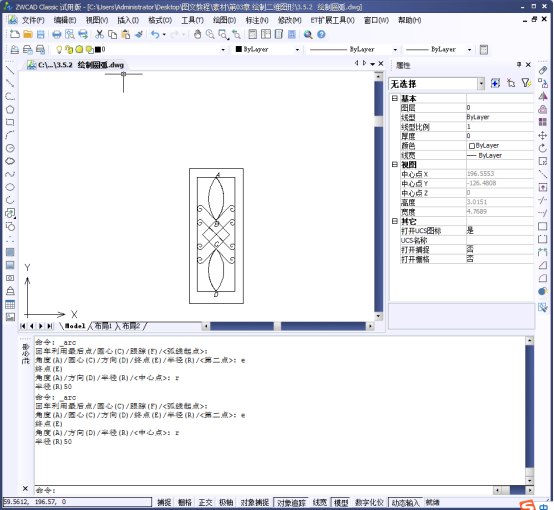
Task: Toggle 线宽 lineweight display in status bar
Action: click(x=320, y=502)
